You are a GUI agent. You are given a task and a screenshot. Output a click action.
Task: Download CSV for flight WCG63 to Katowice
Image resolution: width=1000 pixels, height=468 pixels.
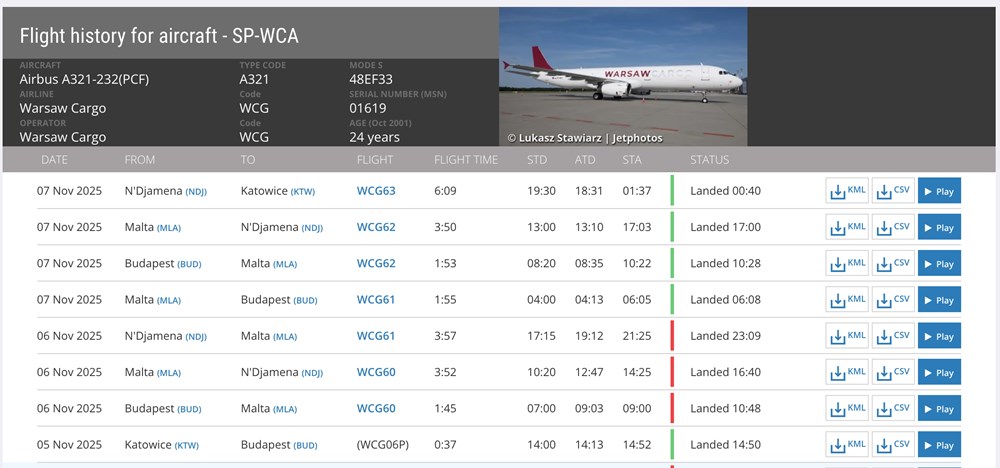click(893, 191)
